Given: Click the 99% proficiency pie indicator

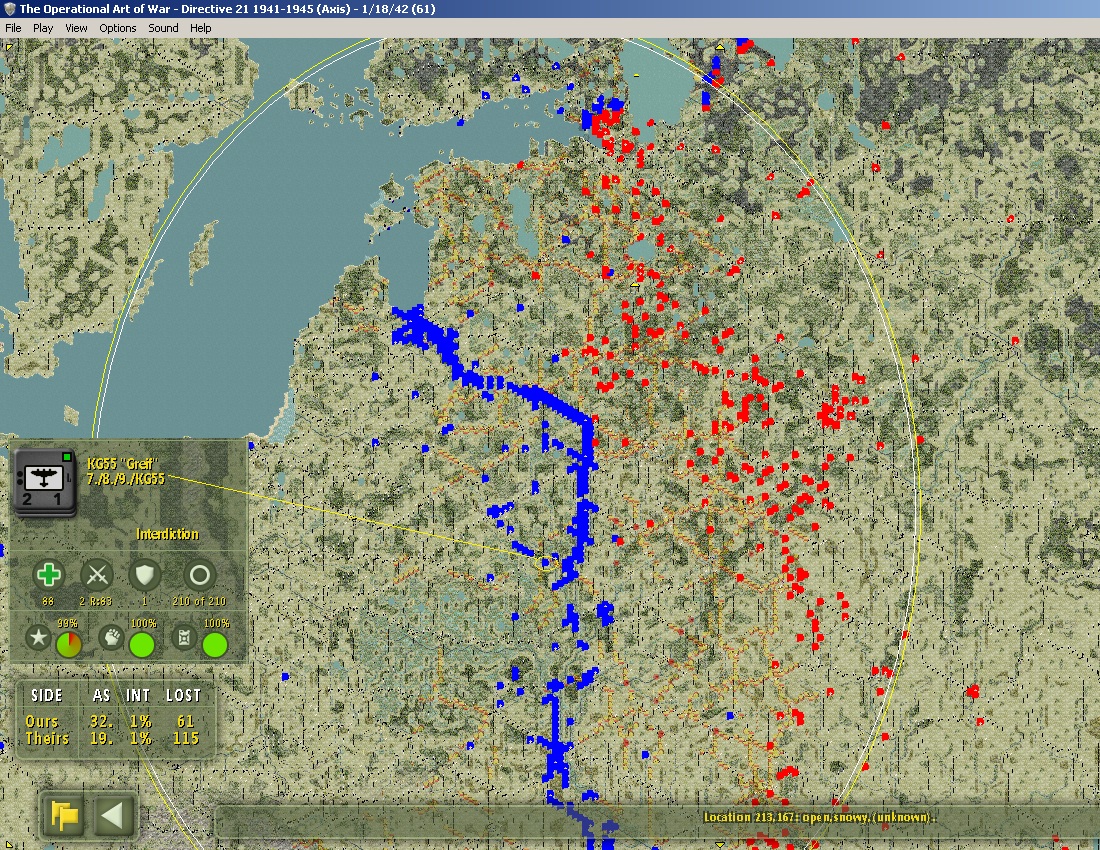Looking at the screenshot, I should tap(69, 645).
